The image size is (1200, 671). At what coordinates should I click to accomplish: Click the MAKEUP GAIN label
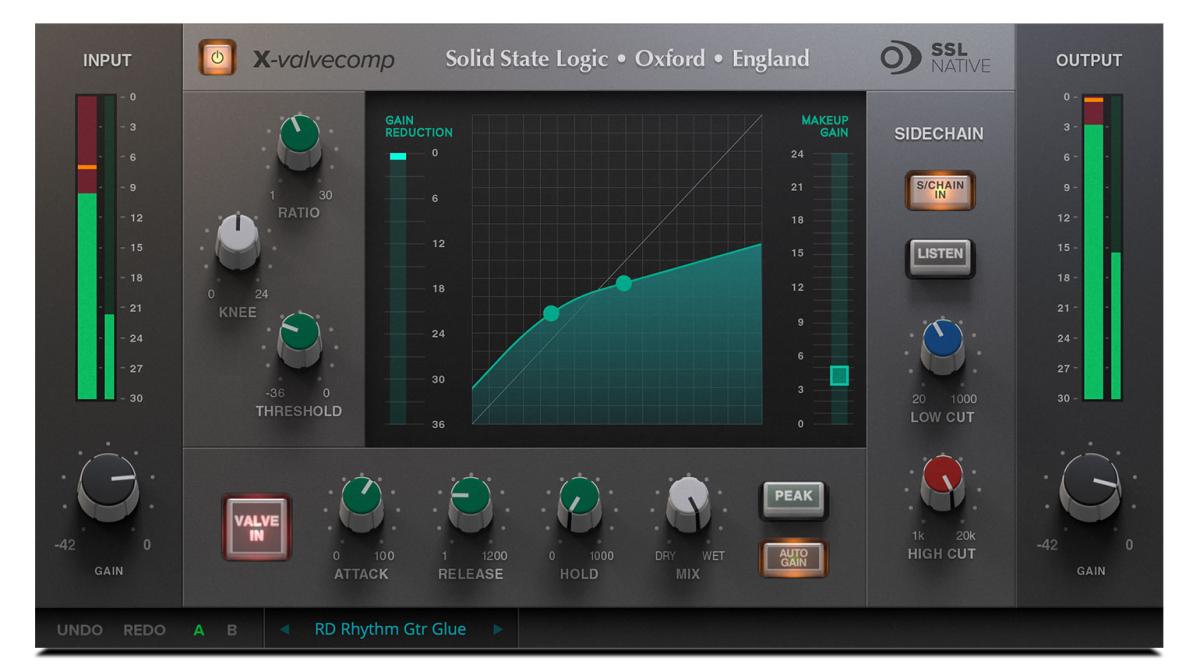(x=825, y=127)
